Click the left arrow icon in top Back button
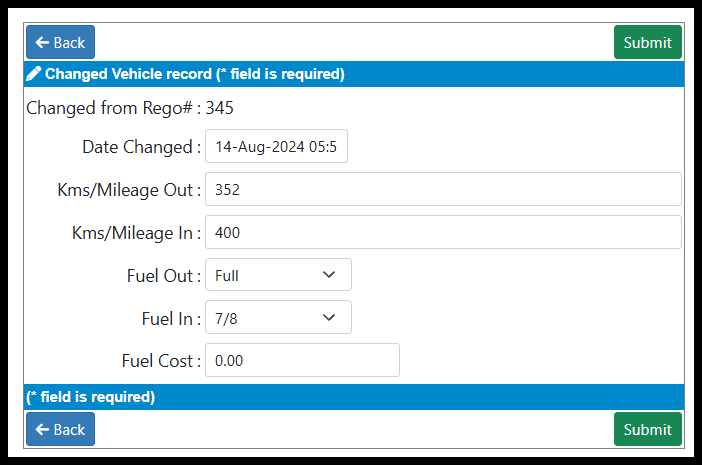This screenshot has width=702, height=465. 42,43
